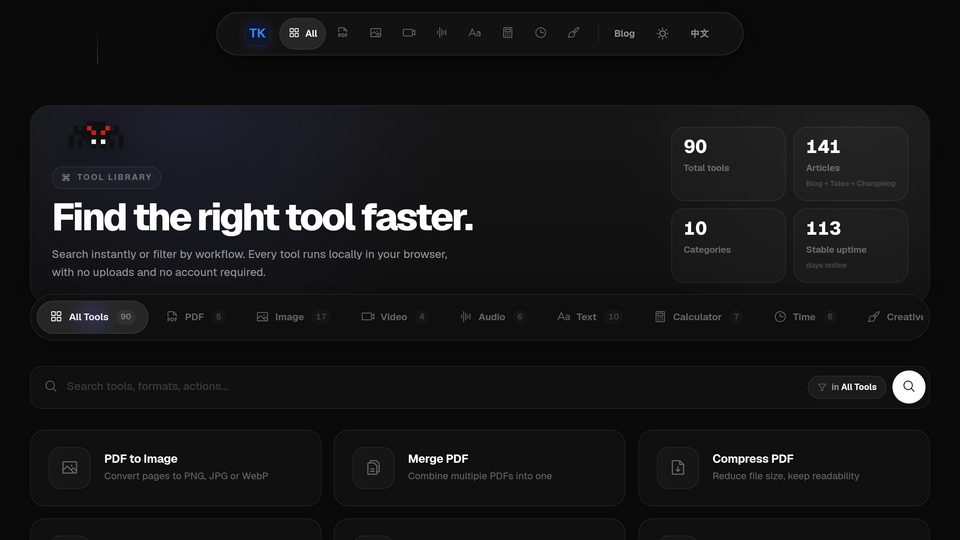Open Video tools icon in top nav
The image size is (960, 540).
pyautogui.click(x=409, y=33)
